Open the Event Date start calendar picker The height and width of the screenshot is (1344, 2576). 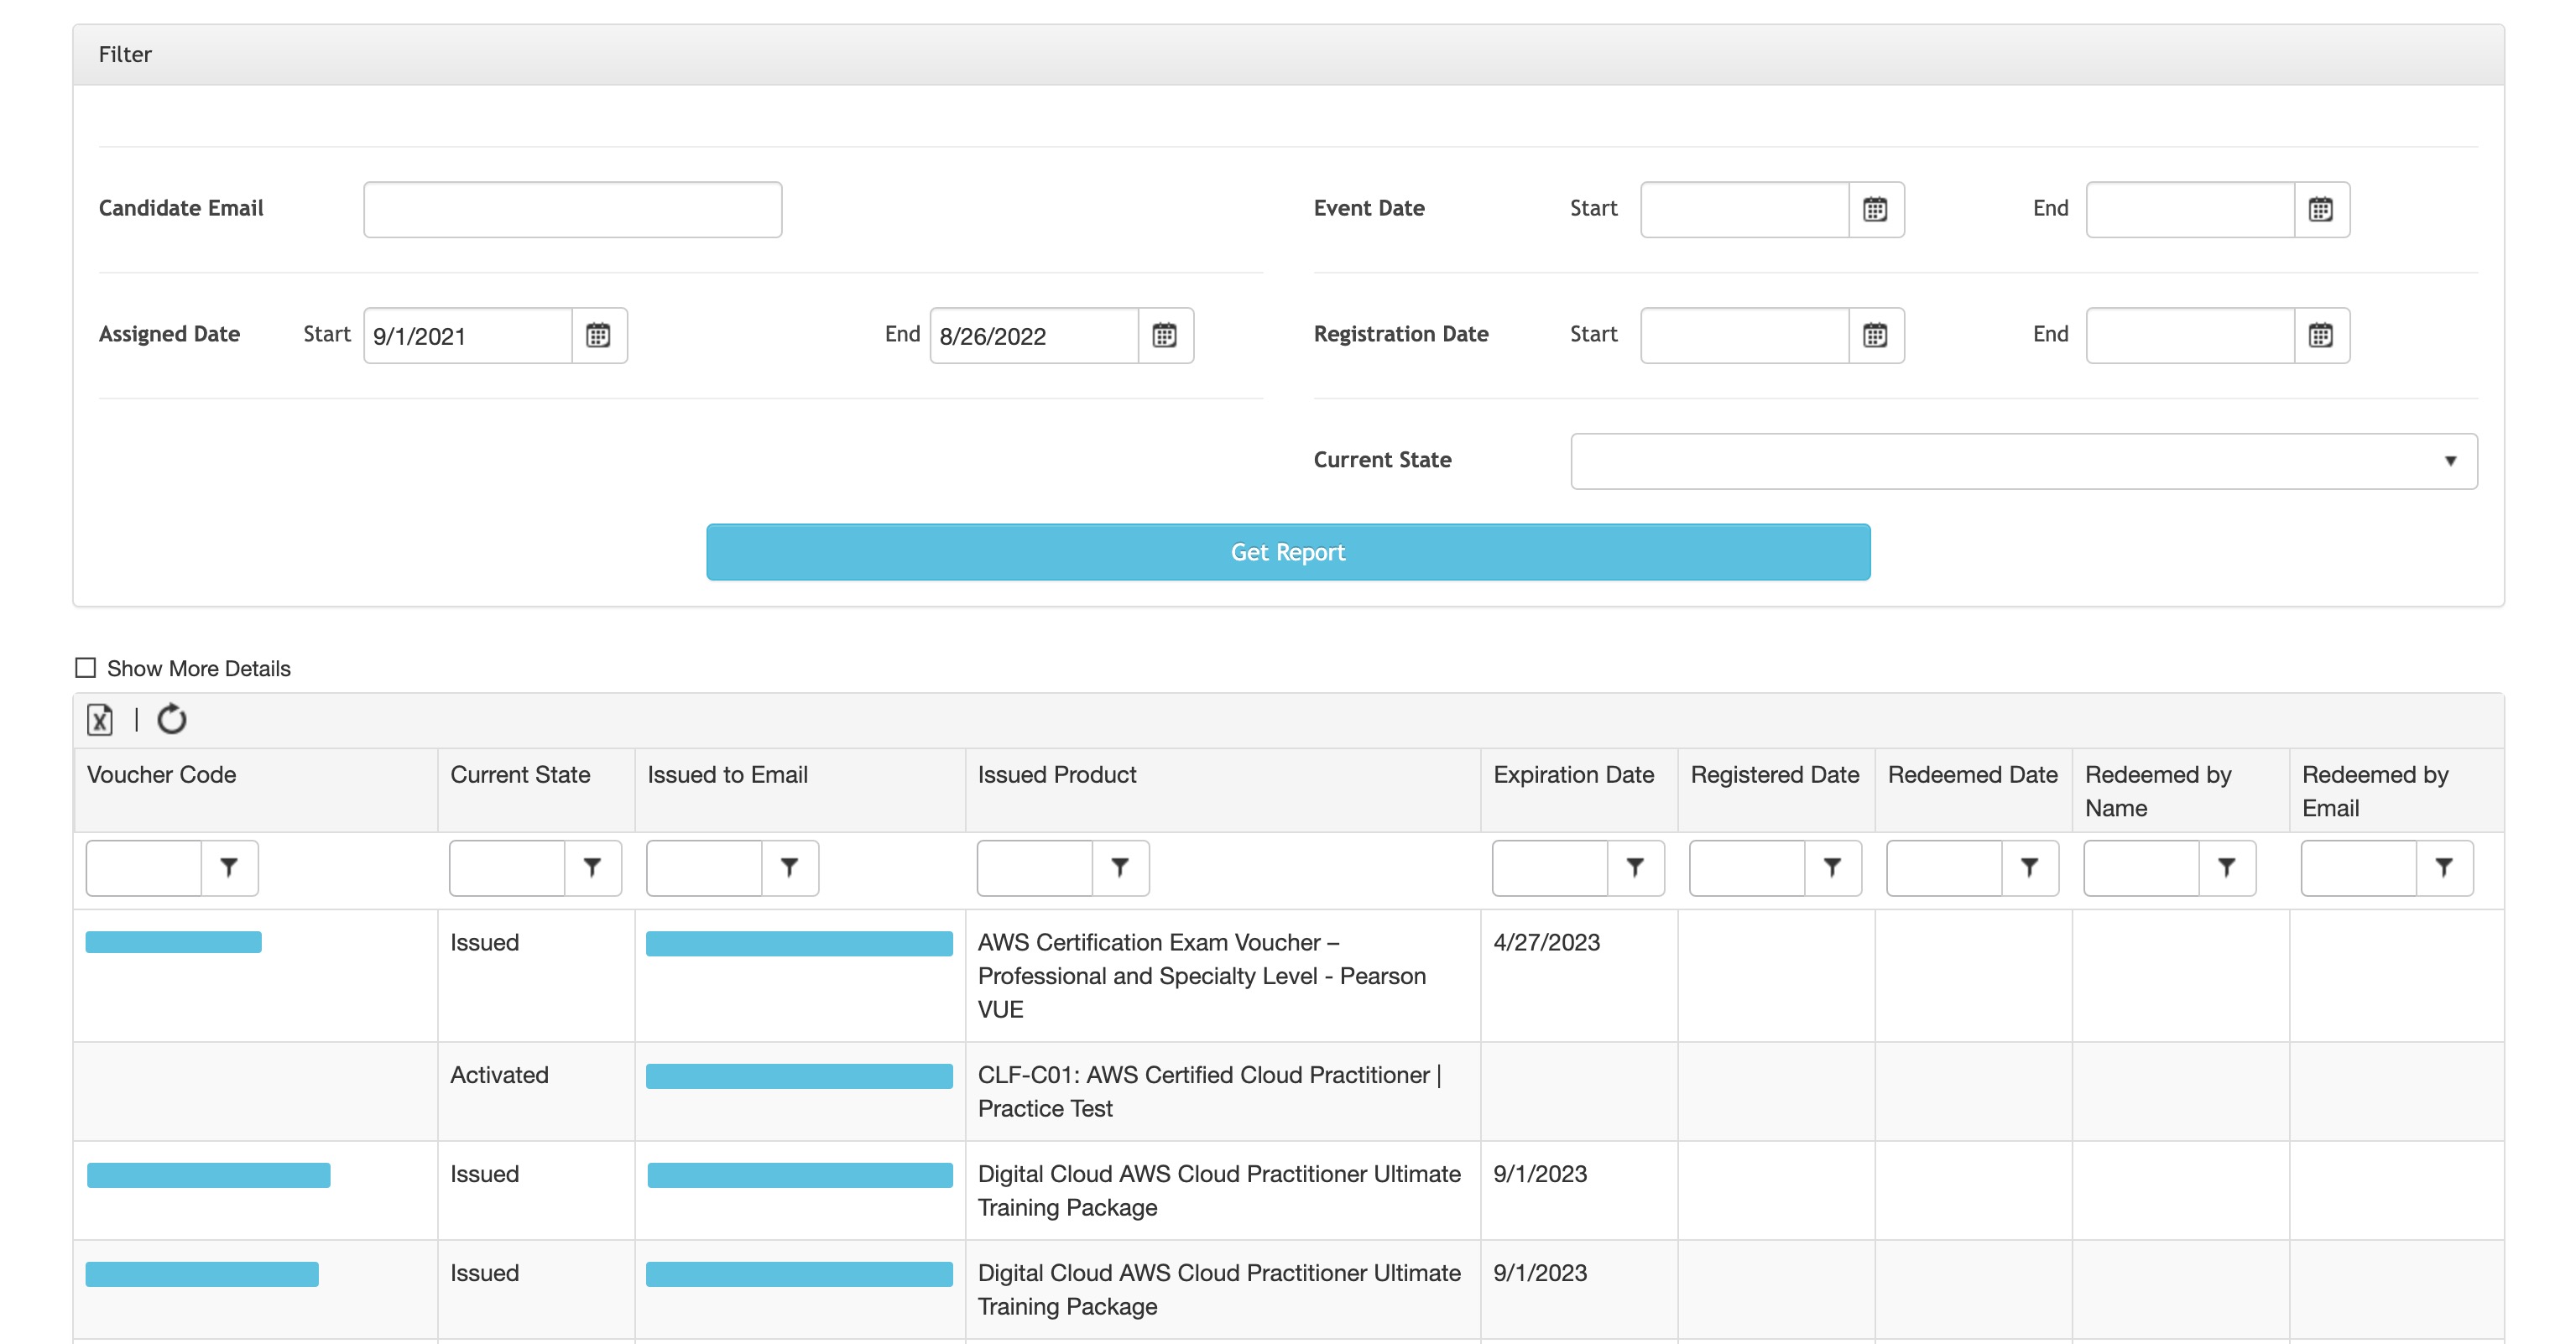(1876, 209)
